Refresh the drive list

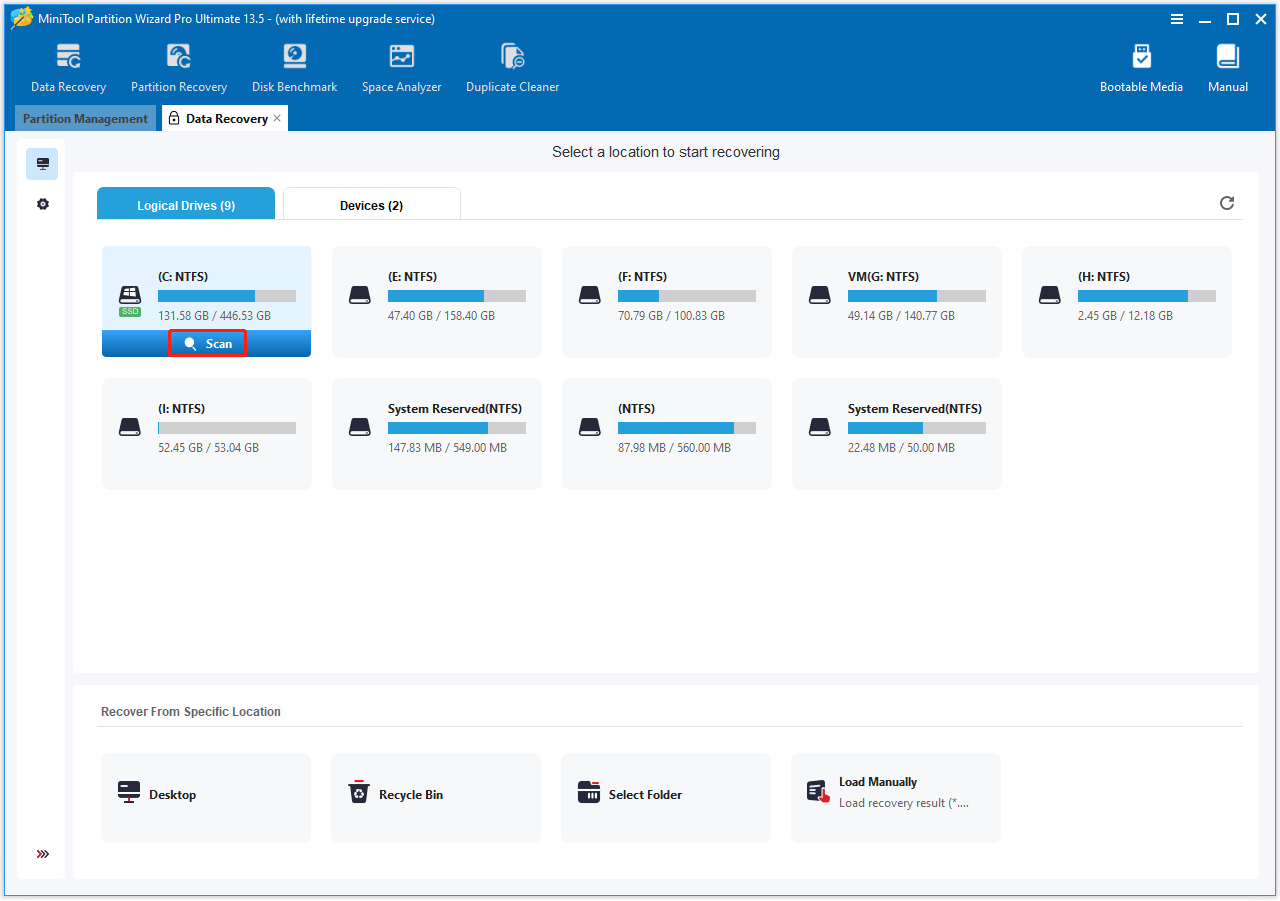1227,203
